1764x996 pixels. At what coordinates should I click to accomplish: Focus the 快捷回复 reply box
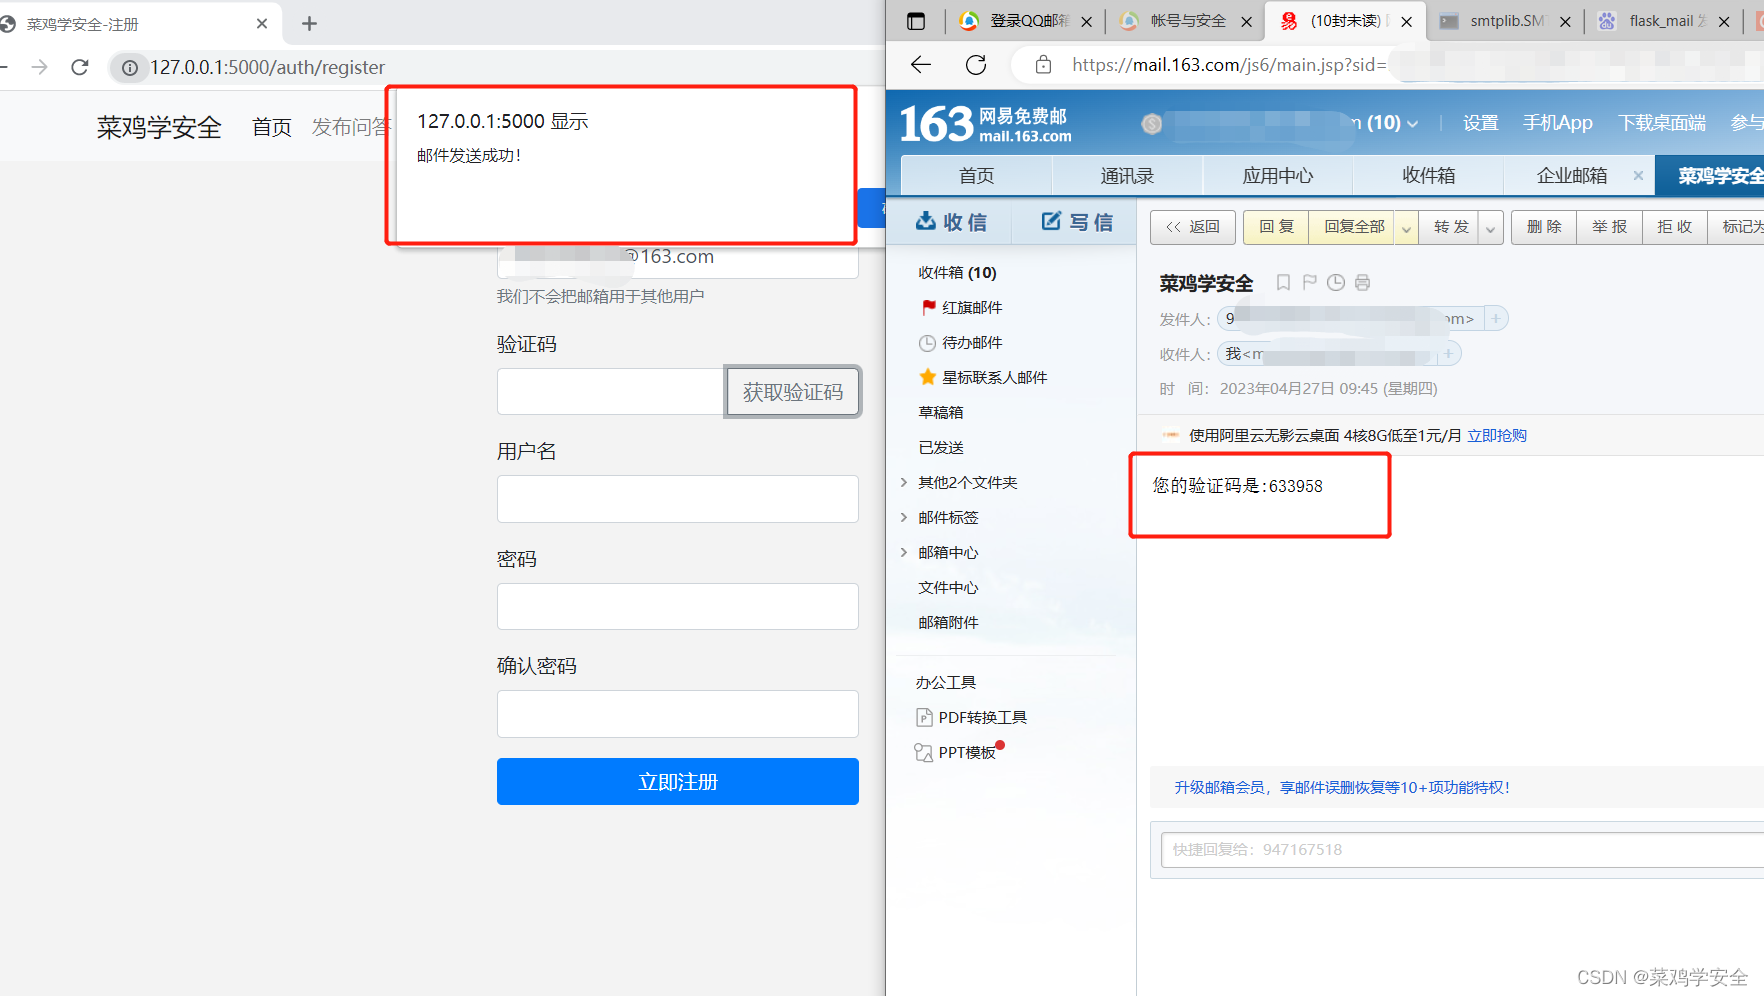pyautogui.click(x=1462, y=850)
